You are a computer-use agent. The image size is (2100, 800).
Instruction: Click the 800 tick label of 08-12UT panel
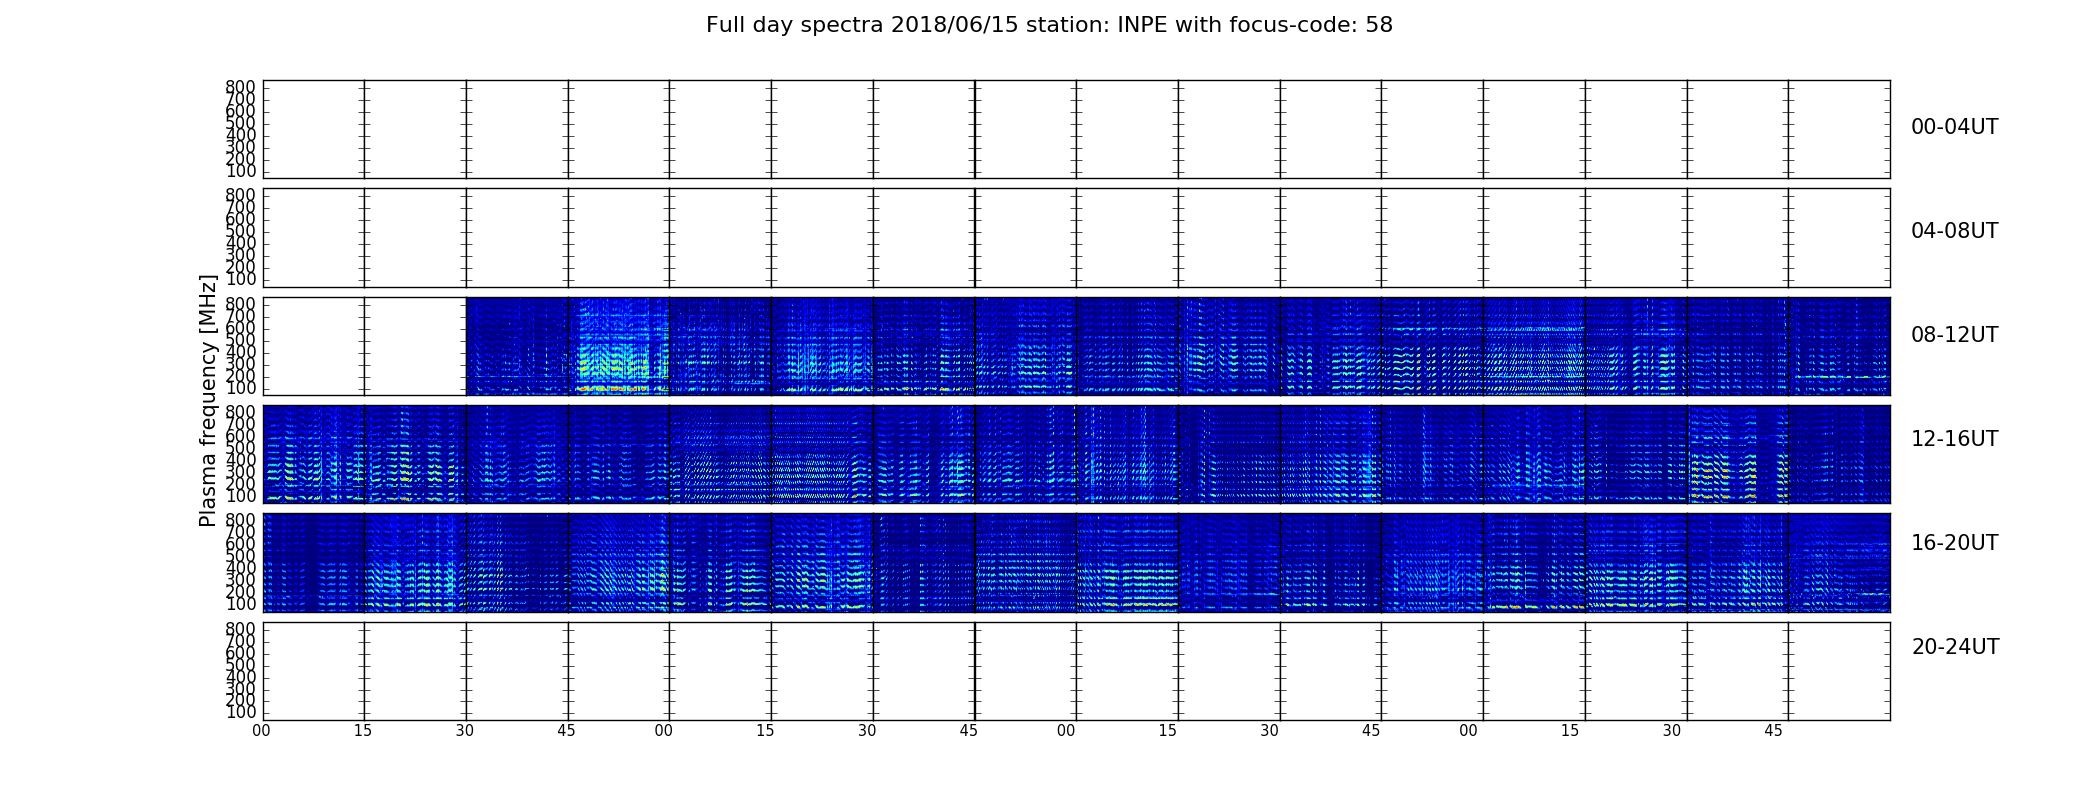click(x=240, y=304)
